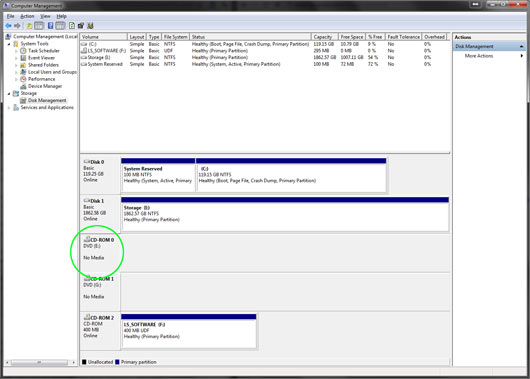The height and width of the screenshot is (379, 530).
Task: Click the Refresh toolbar icon
Action: click(72, 26)
